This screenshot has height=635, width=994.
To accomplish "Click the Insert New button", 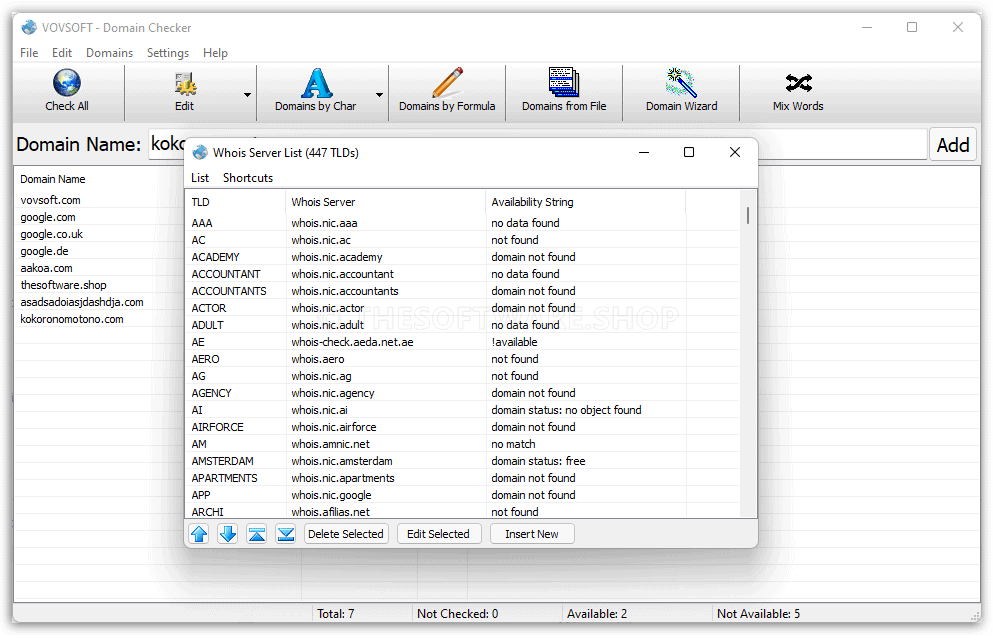I will (532, 534).
